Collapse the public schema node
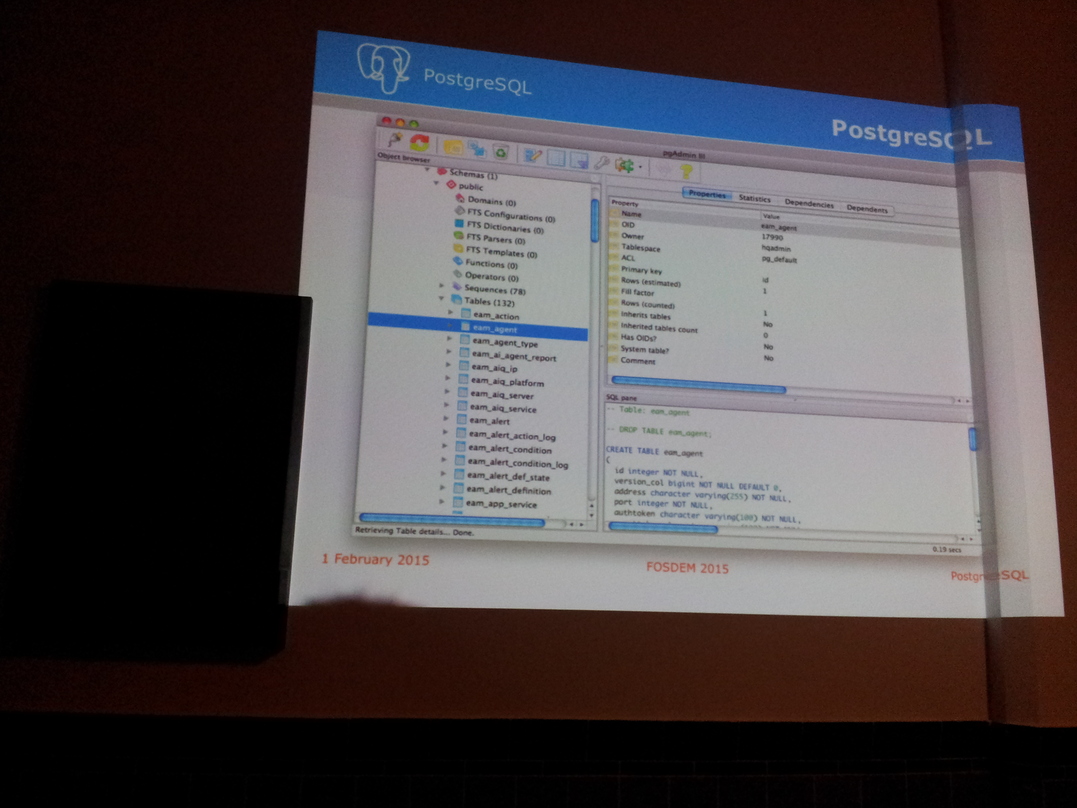This screenshot has height=808, width=1077. coord(437,185)
